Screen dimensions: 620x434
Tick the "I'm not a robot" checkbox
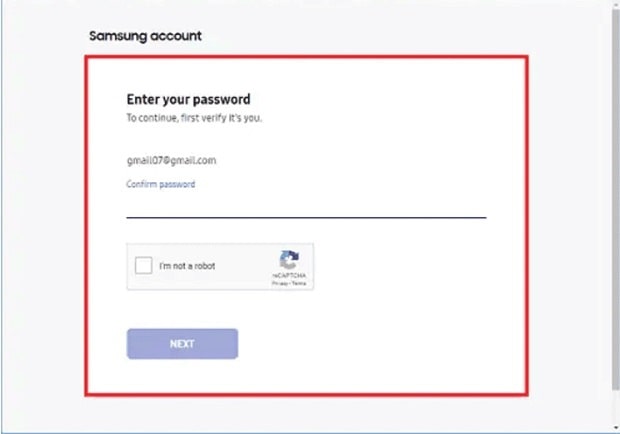point(144,266)
